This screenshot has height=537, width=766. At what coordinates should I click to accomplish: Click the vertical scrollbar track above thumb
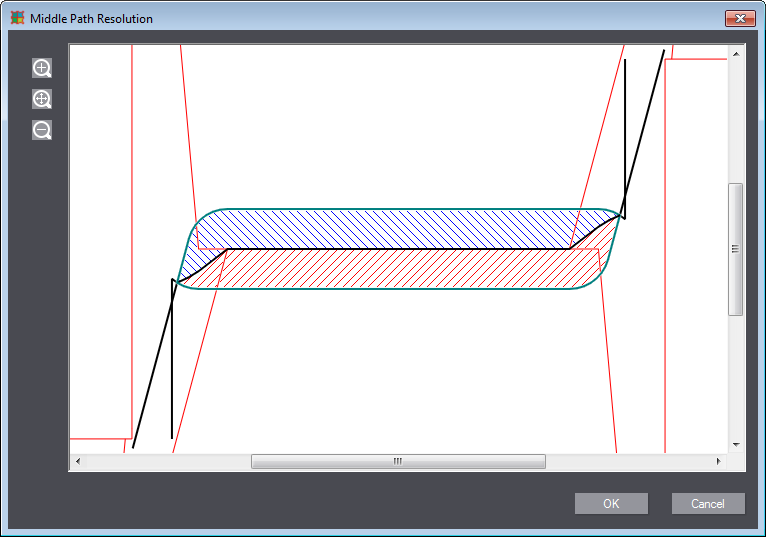click(x=736, y=120)
